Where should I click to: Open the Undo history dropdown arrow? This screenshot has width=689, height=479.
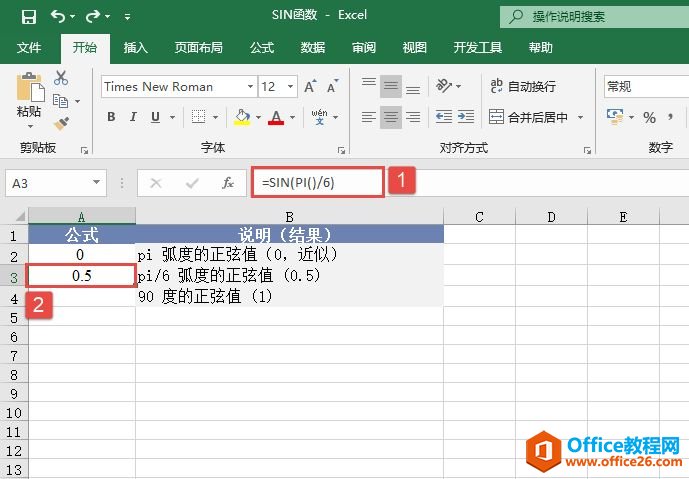pyautogui.click(x=73, y=17)
